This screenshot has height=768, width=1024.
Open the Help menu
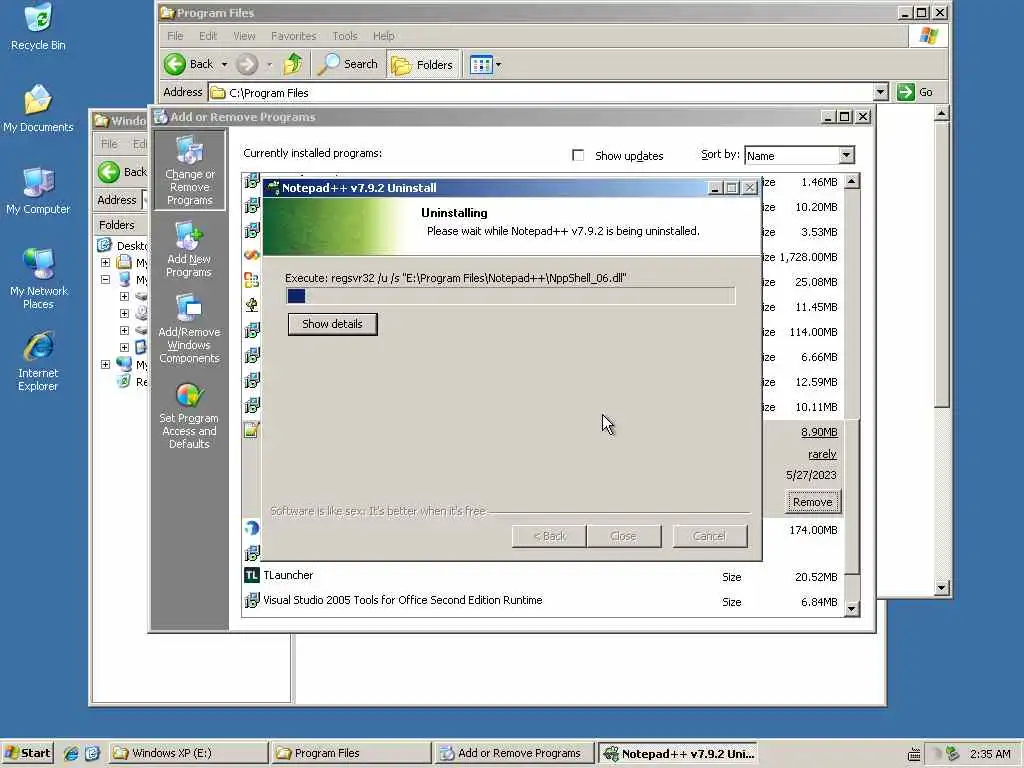click(x=383, y=36)
